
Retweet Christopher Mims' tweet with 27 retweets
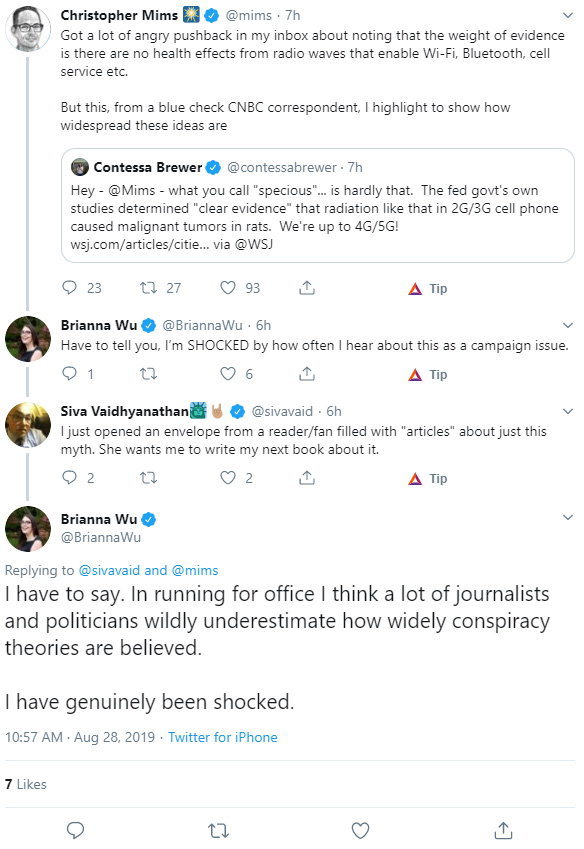click(148, 288)
